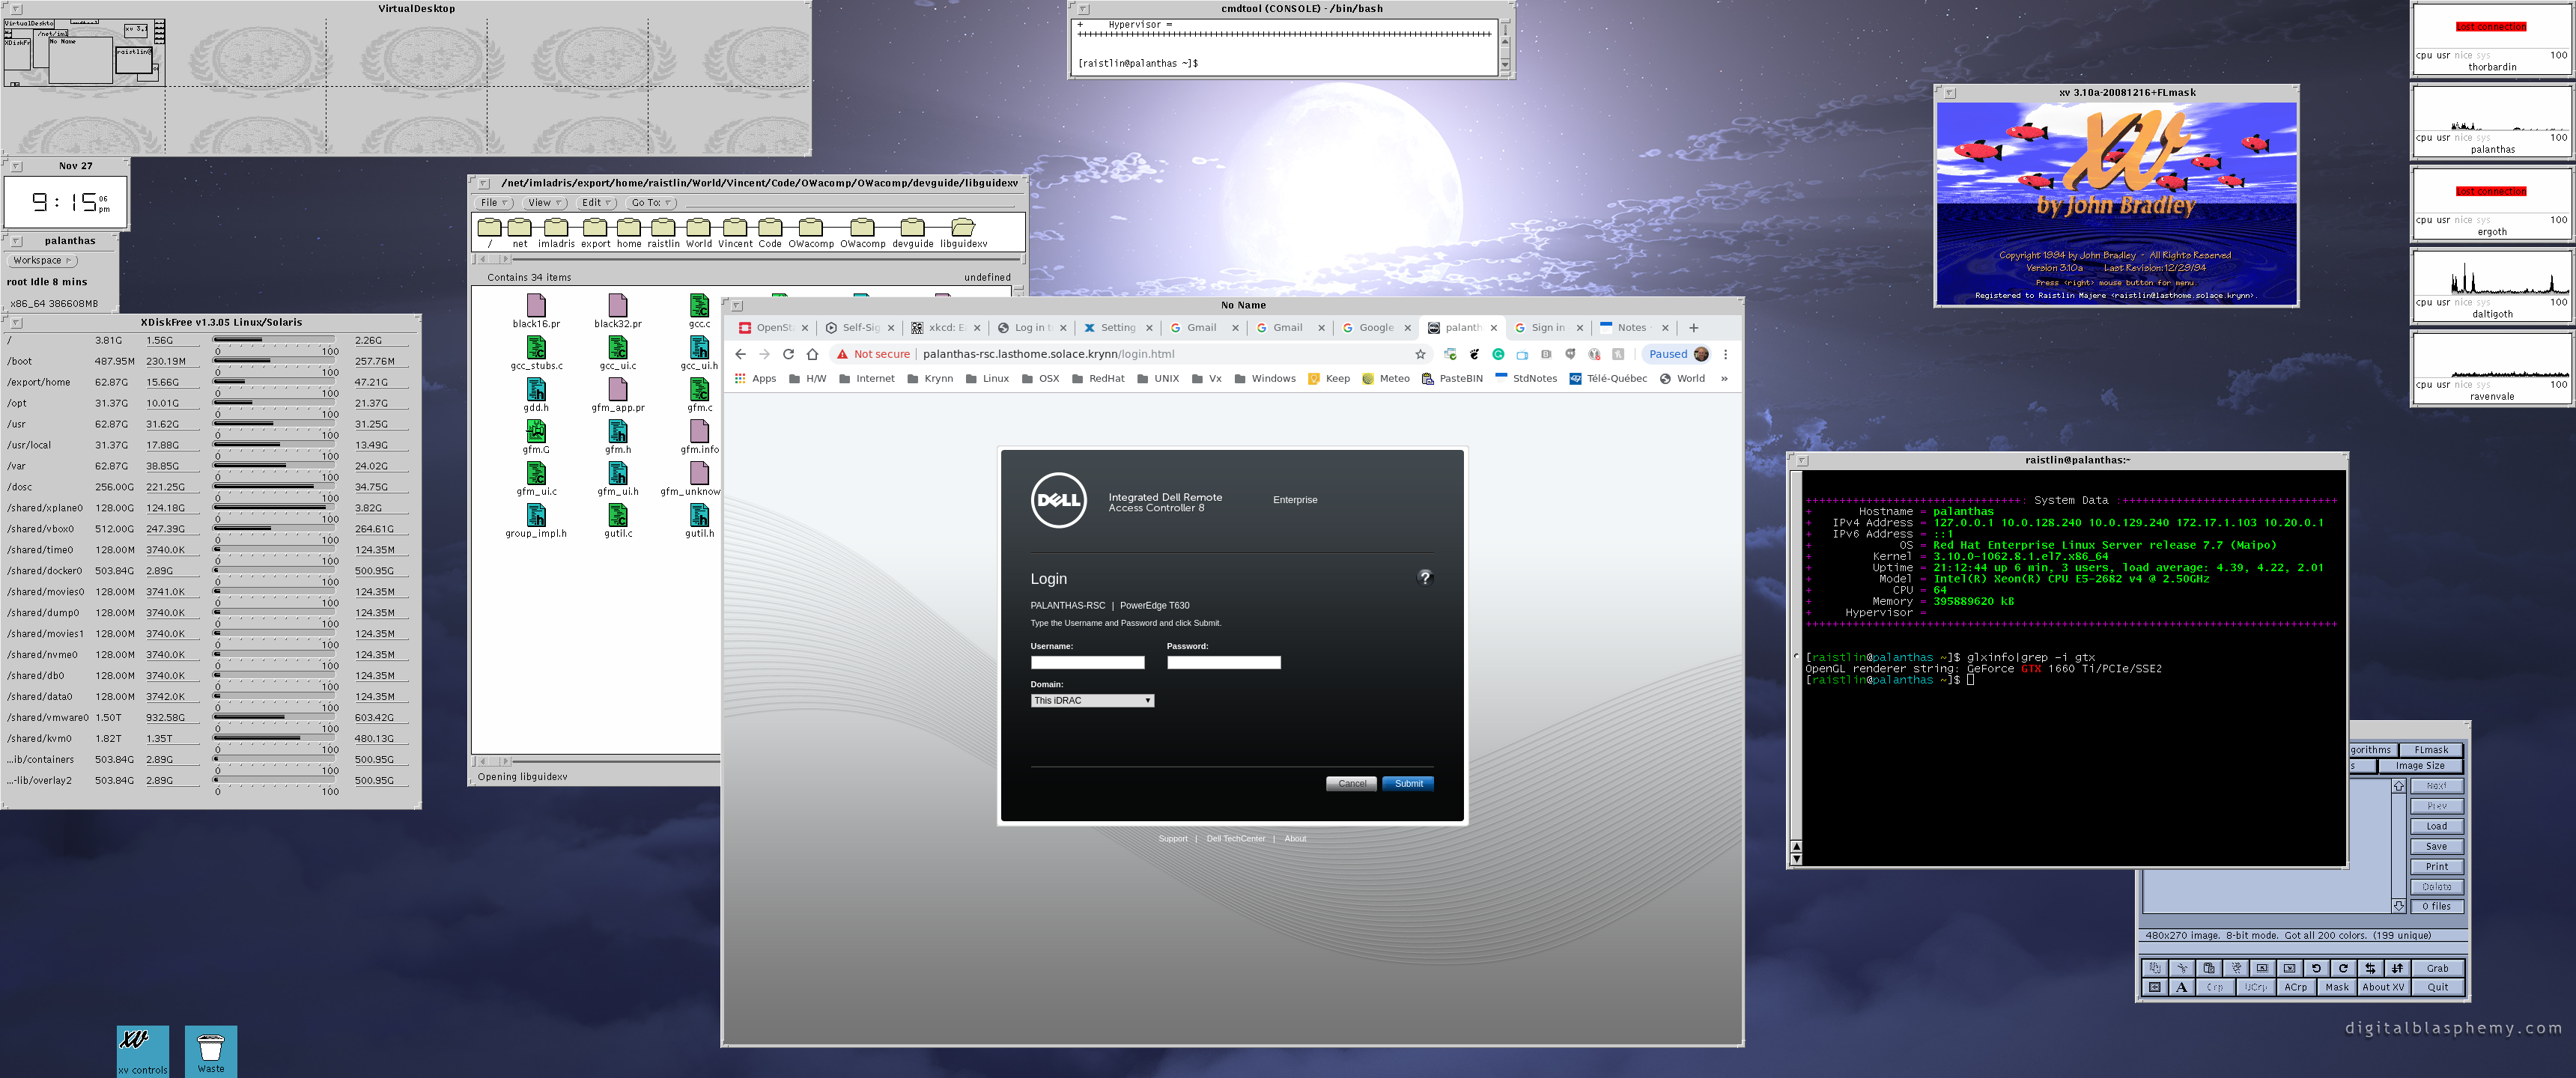Click the Dell TechCenter link
This screenshot has width=2576, height=1078.
1235,838
